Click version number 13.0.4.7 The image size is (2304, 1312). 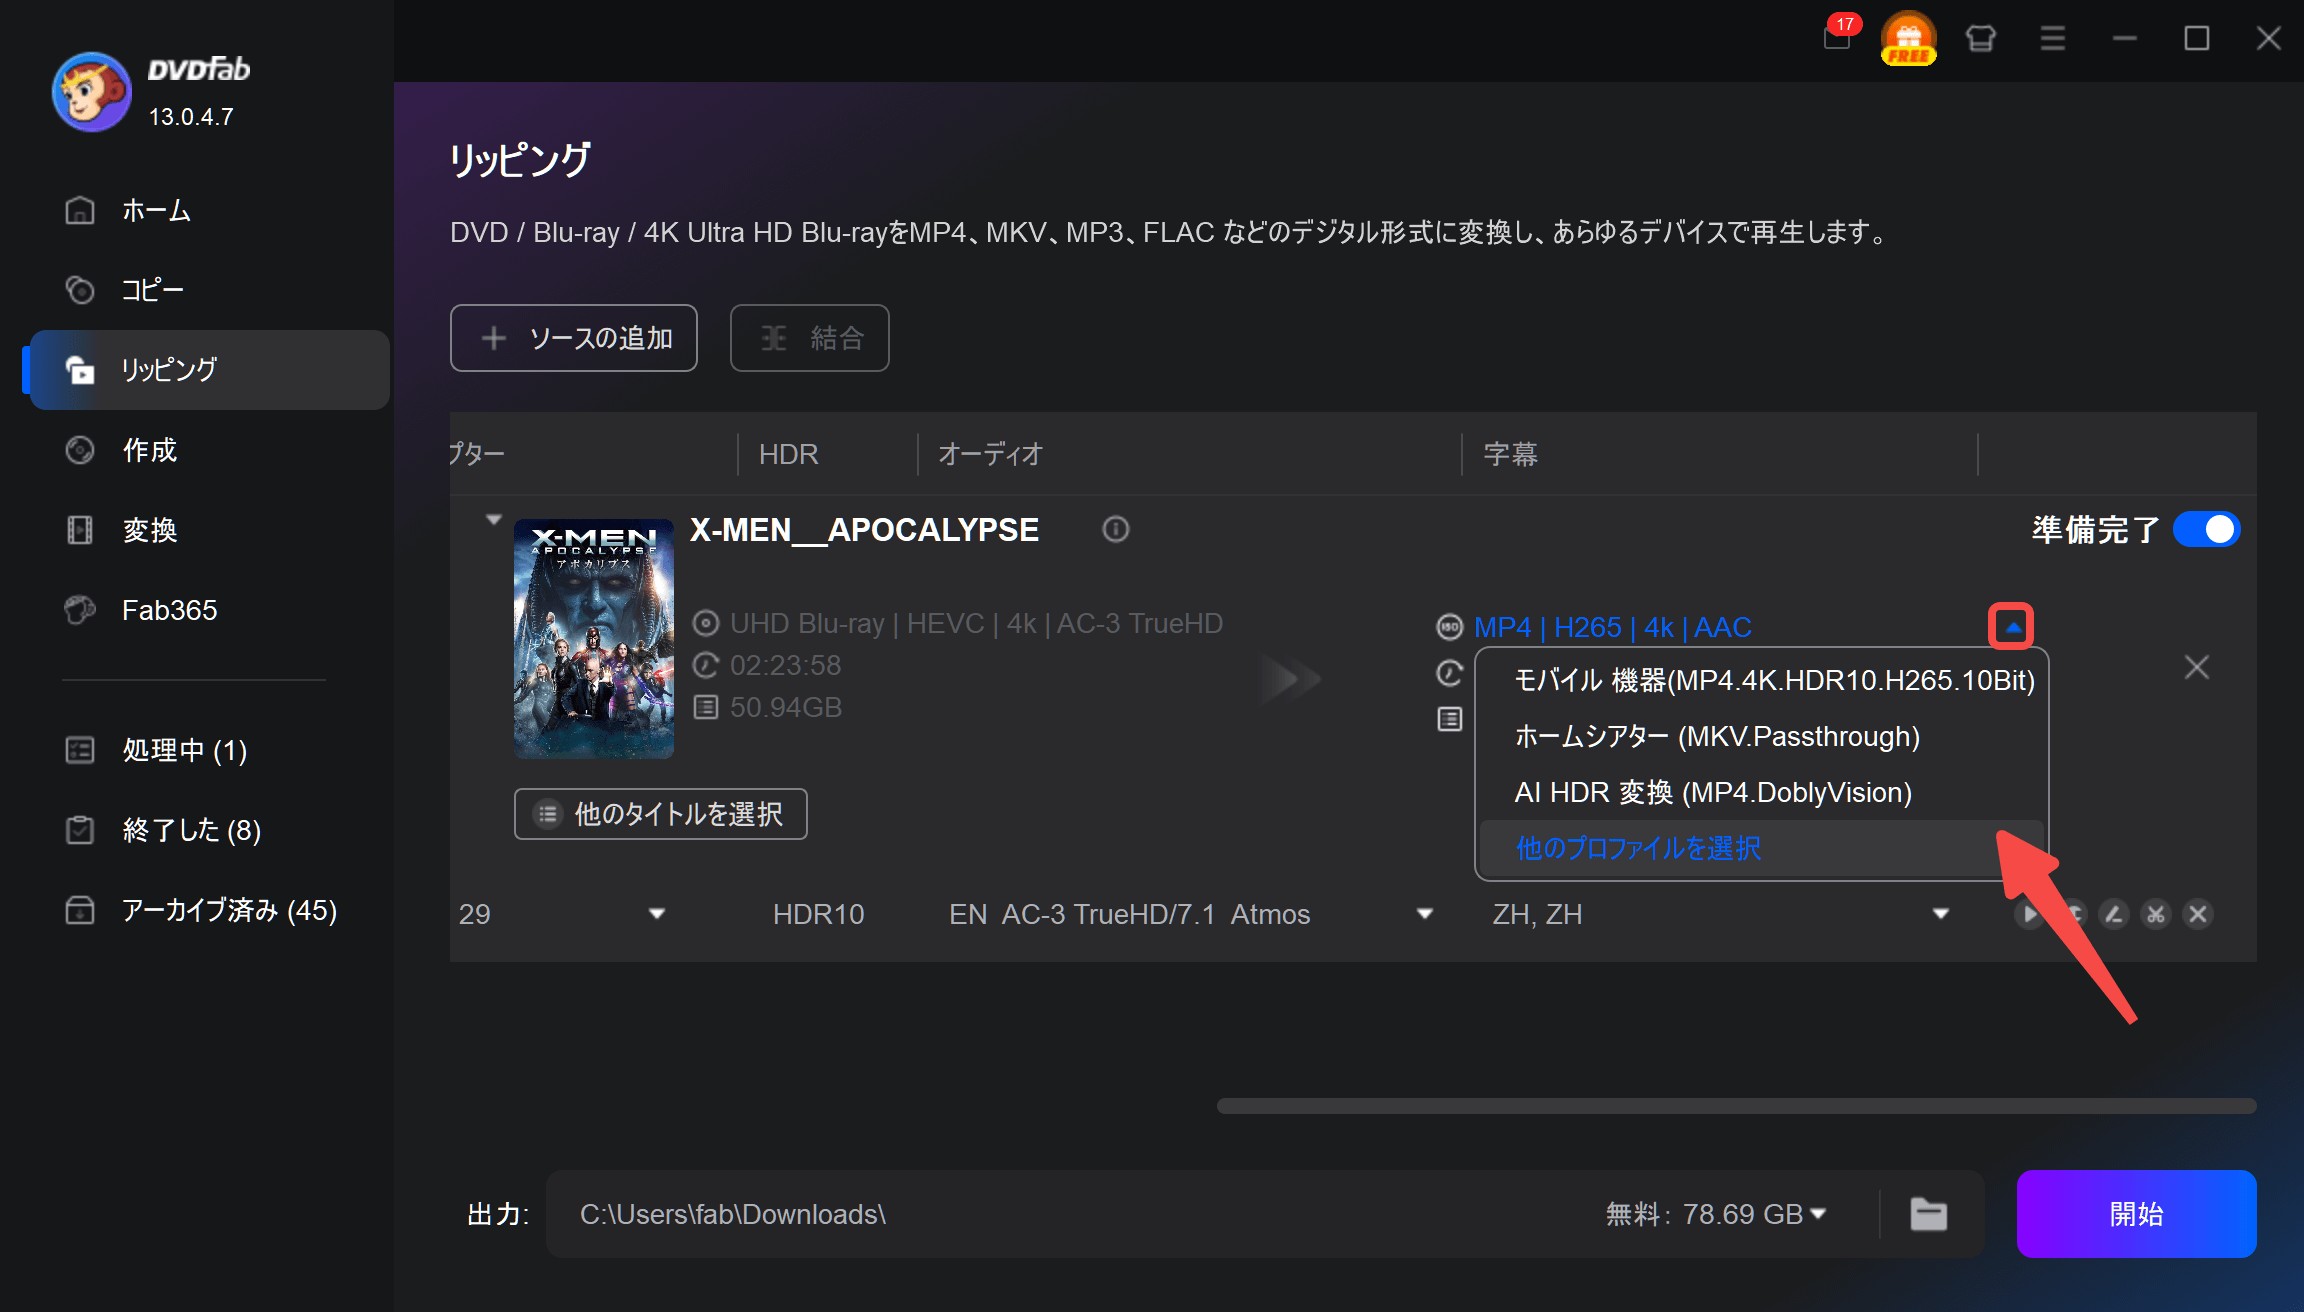(x=191, y=117)
